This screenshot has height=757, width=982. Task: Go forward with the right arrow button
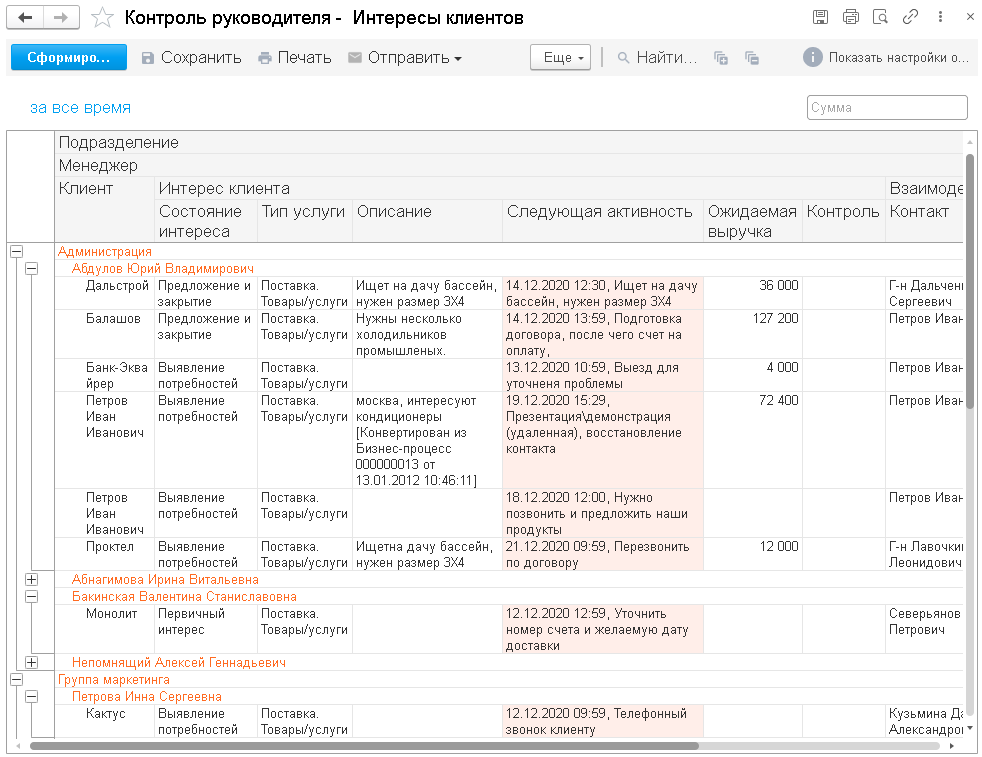pyautogui.click(x=61, y=18)
